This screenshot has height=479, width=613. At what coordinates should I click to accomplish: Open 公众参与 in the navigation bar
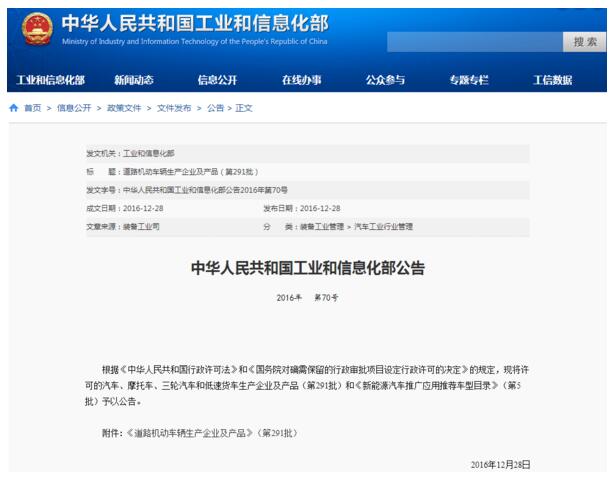(x=385, y=80)
